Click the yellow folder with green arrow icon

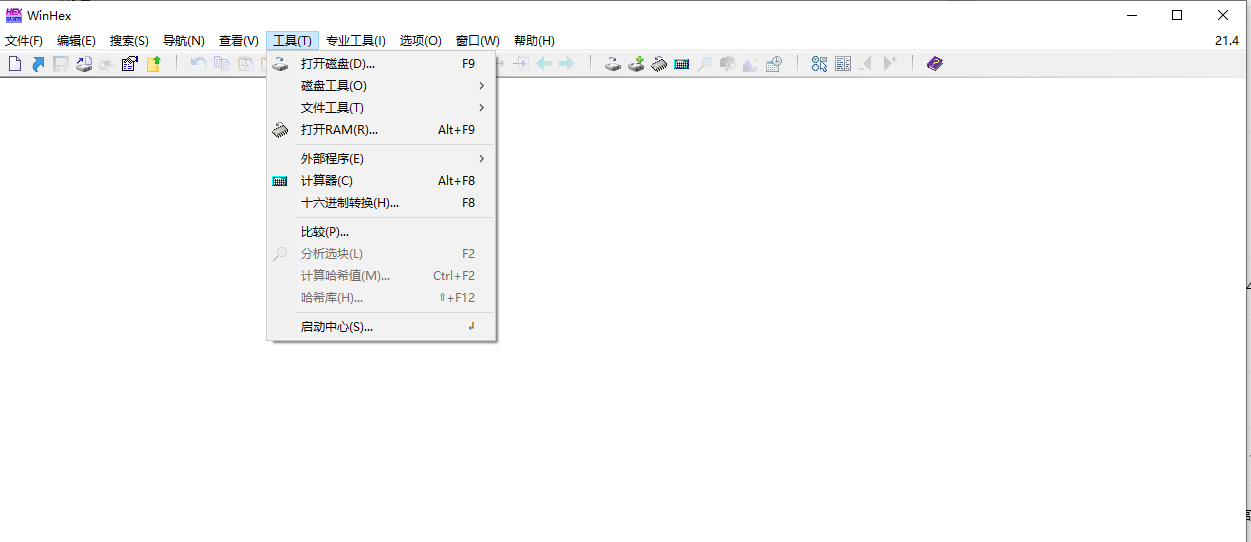154,64
